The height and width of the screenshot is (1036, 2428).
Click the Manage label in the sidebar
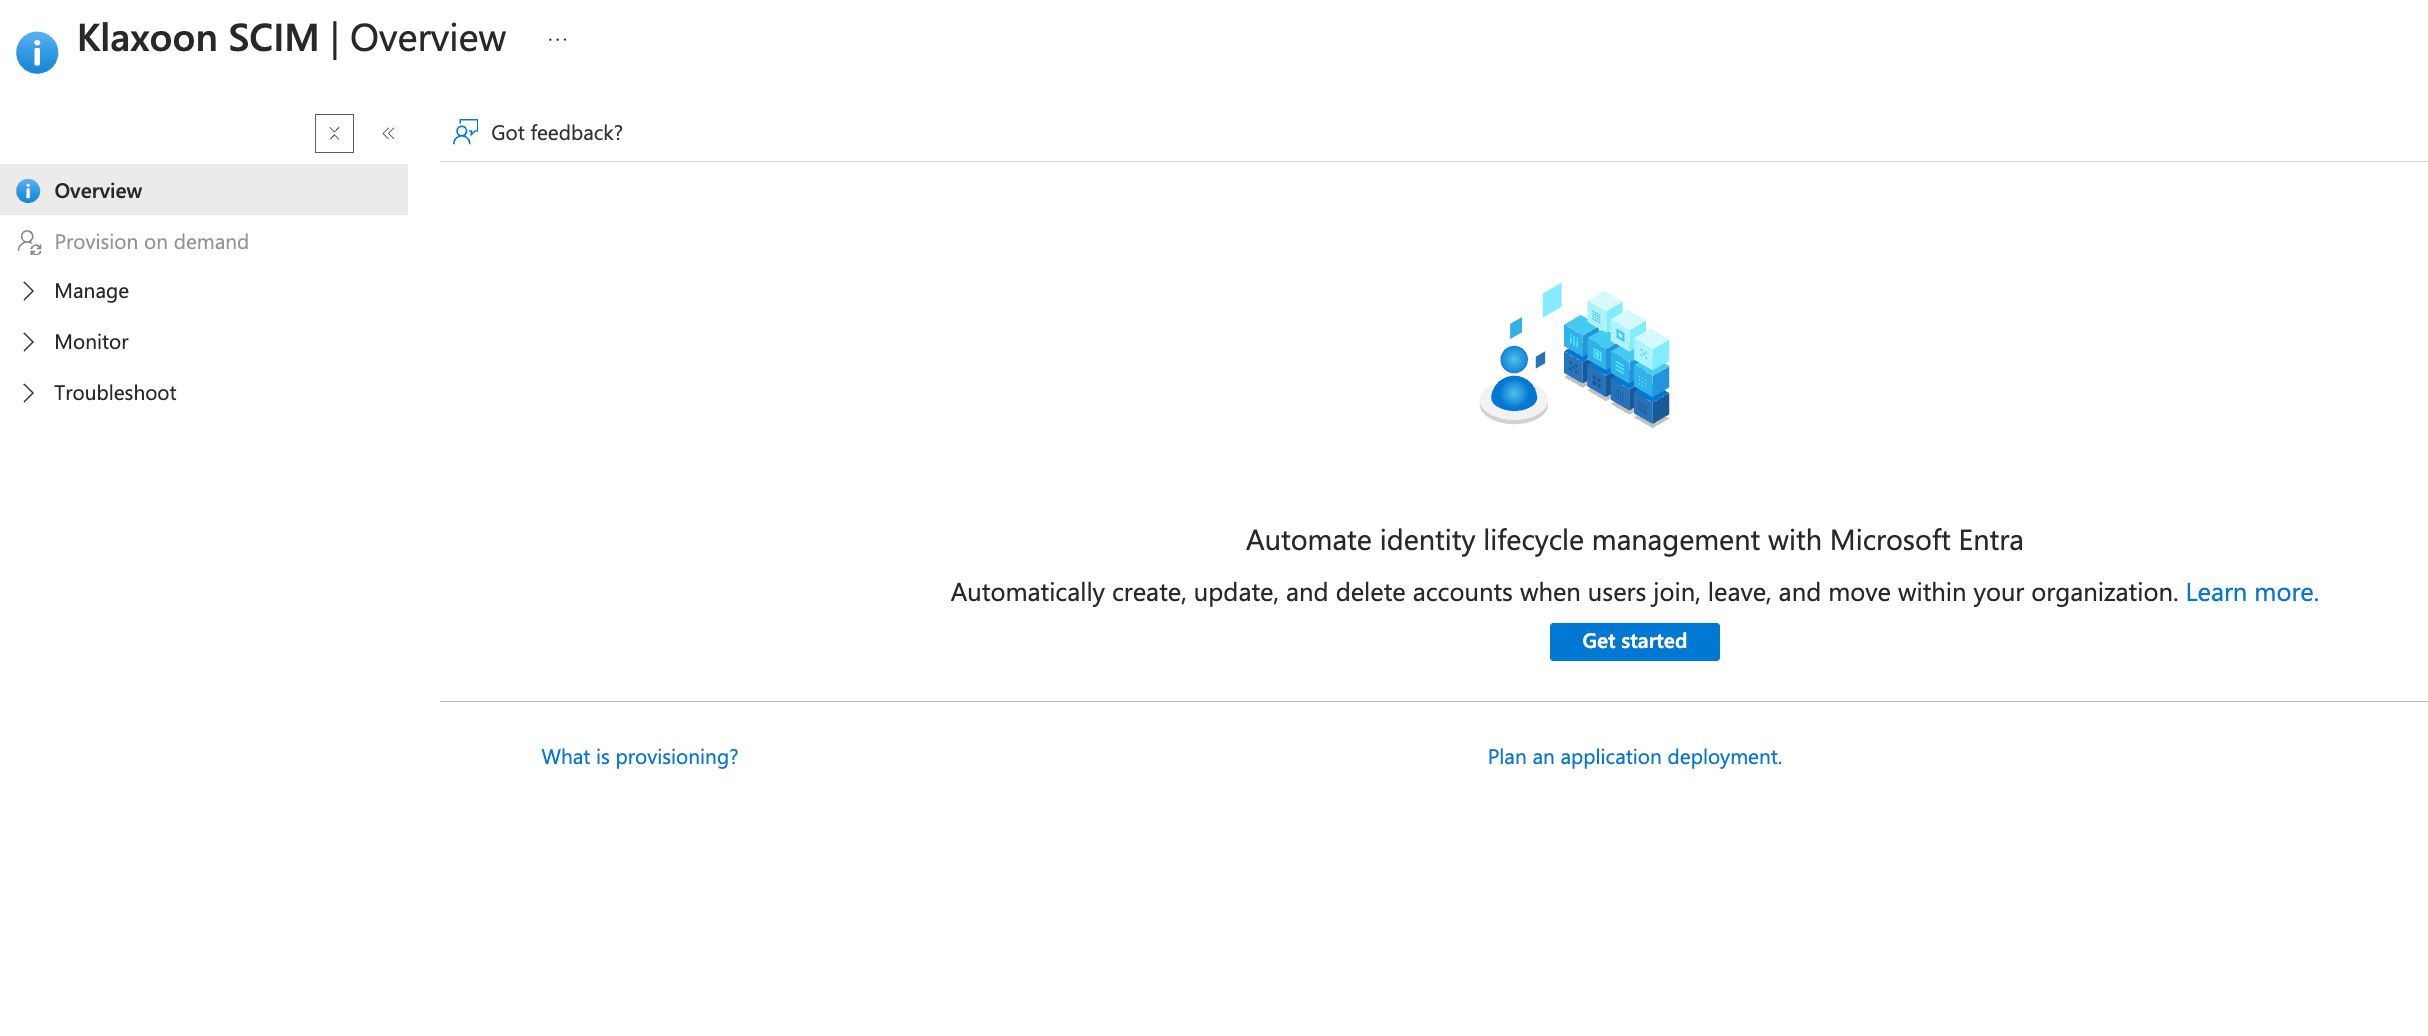coord(92,291)
